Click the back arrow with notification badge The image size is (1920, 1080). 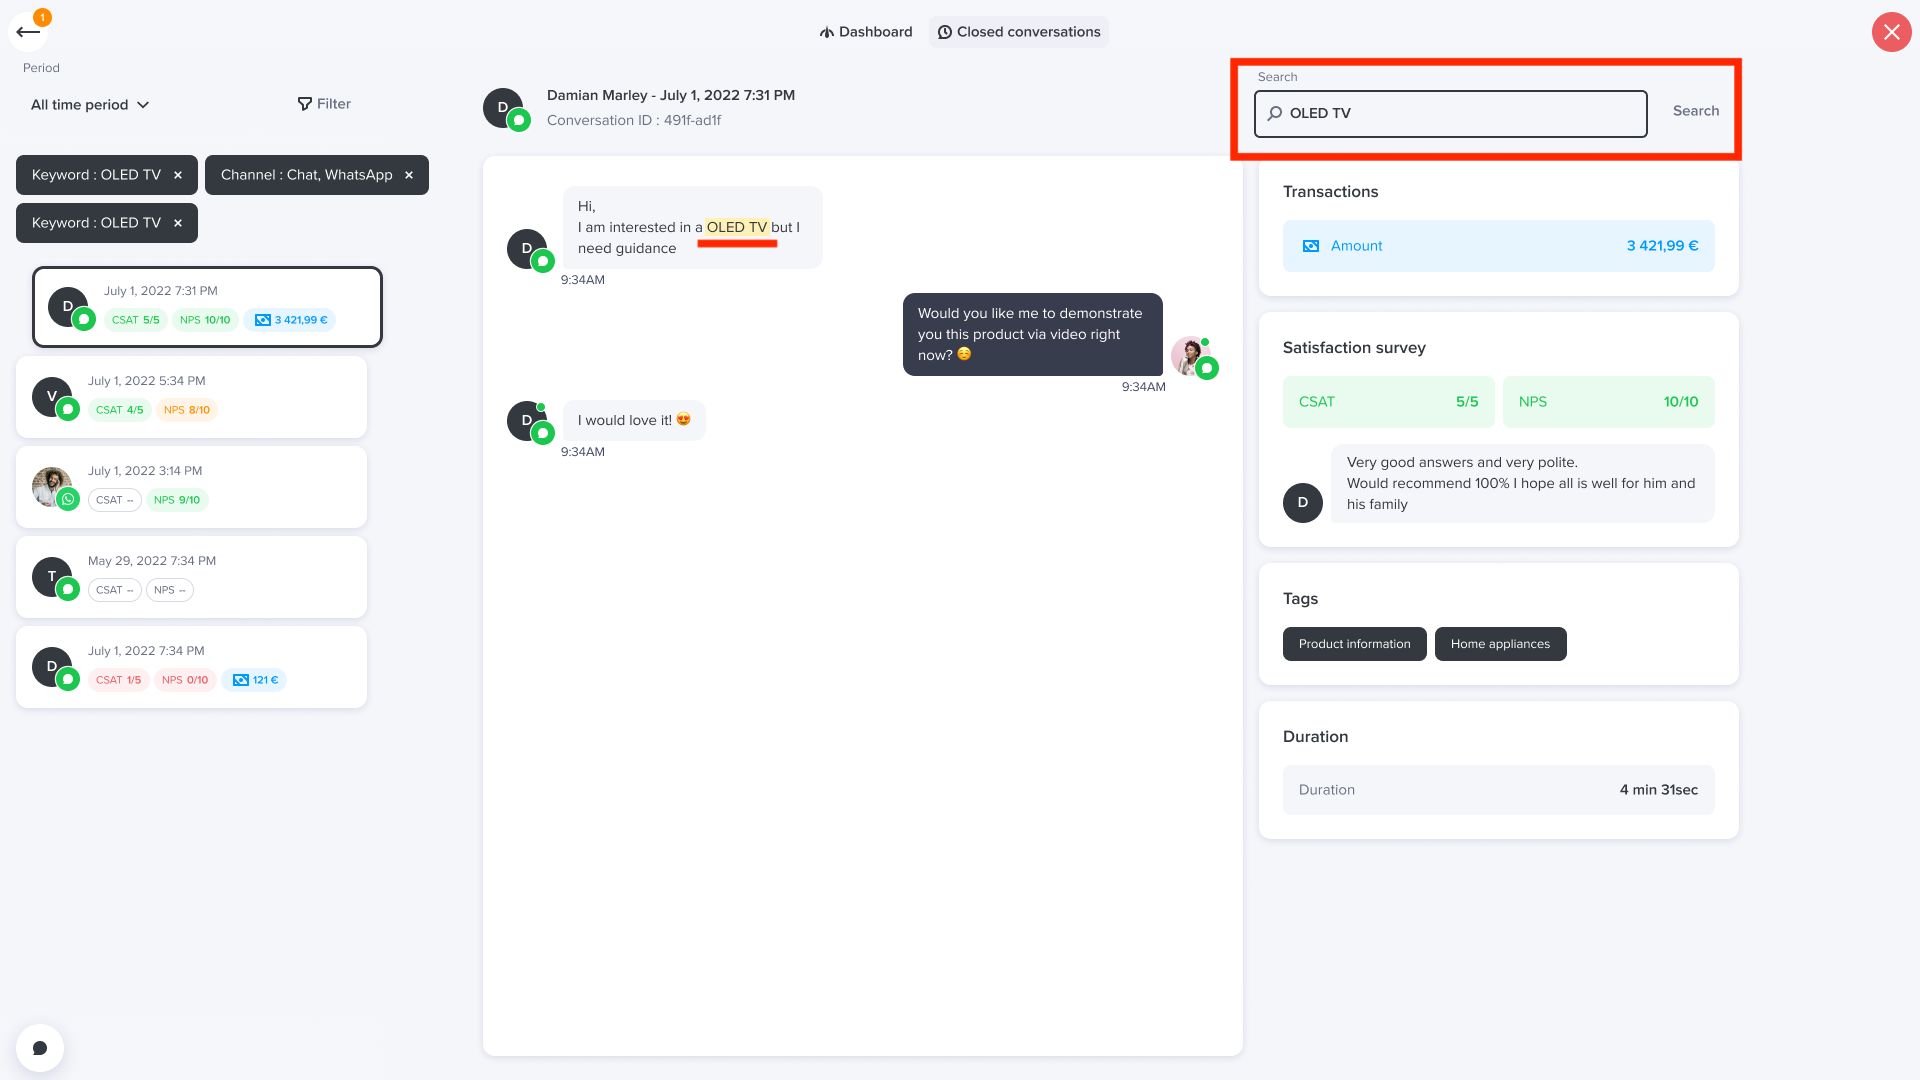click(28, 32)
